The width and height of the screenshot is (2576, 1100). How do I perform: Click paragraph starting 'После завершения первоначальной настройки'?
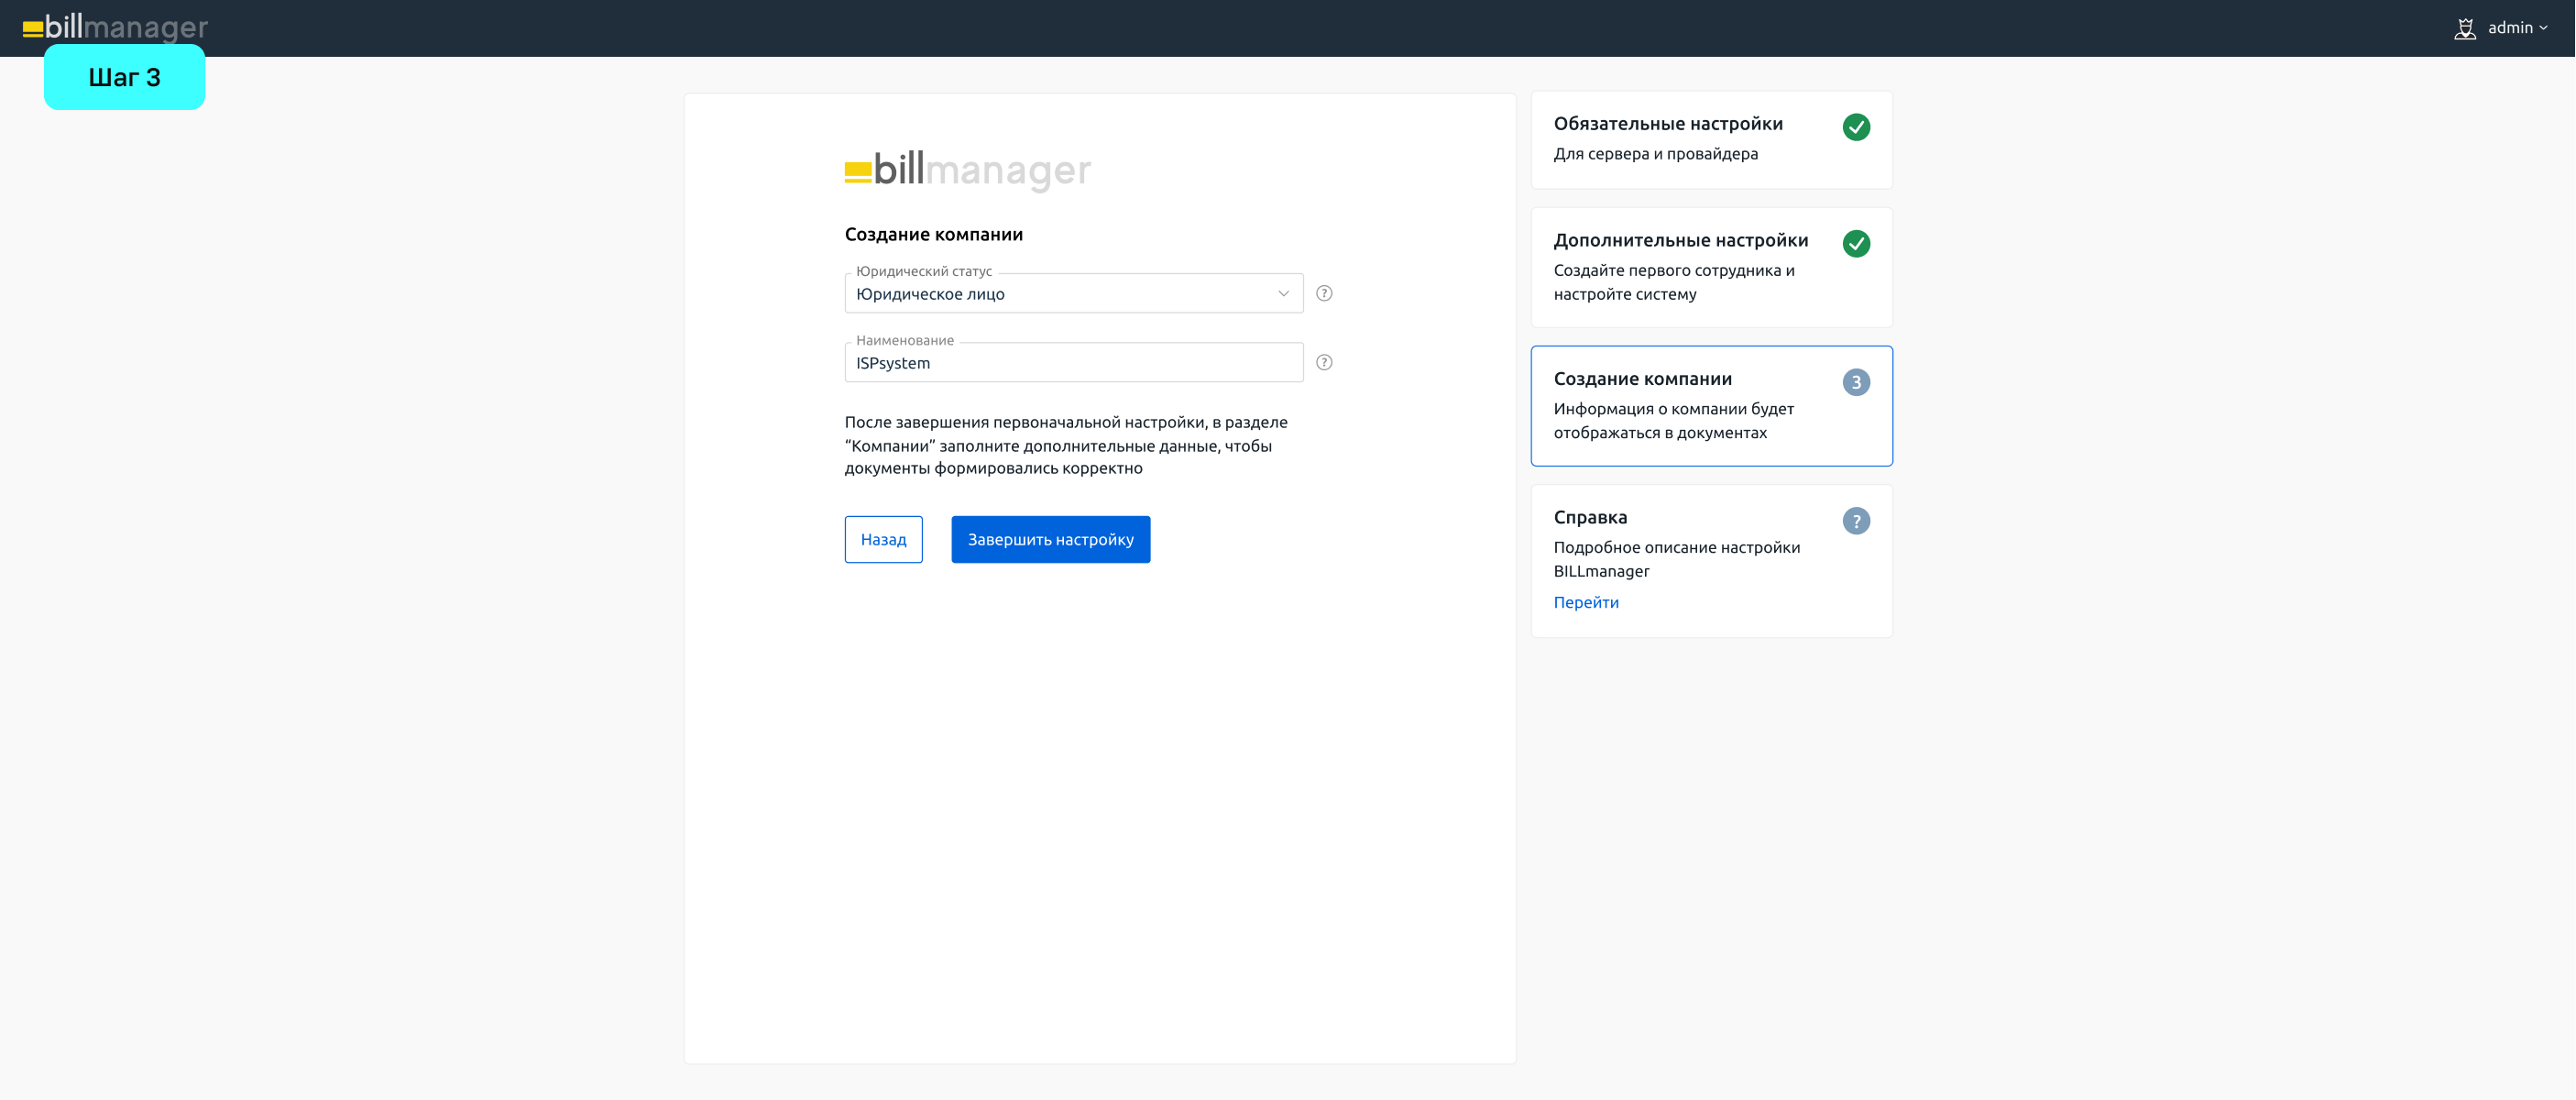click(x=1066, y=445)
